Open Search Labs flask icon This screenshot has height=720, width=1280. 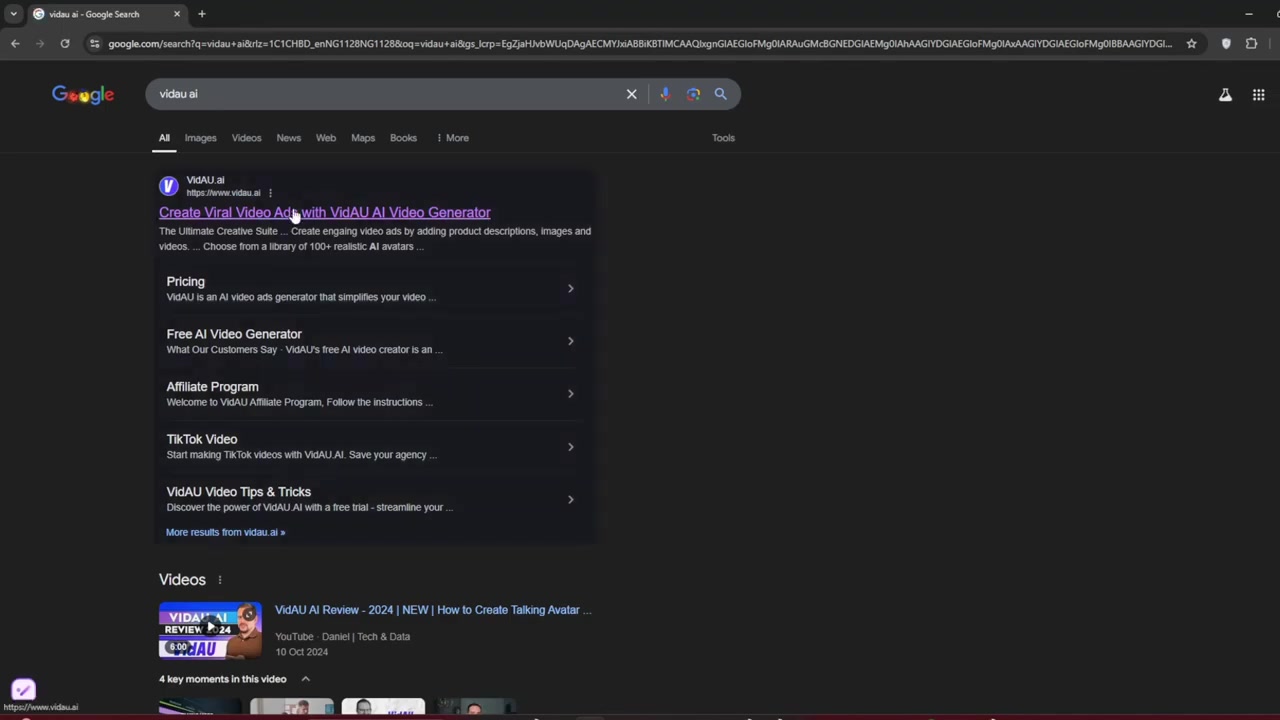click(1225, 95)
